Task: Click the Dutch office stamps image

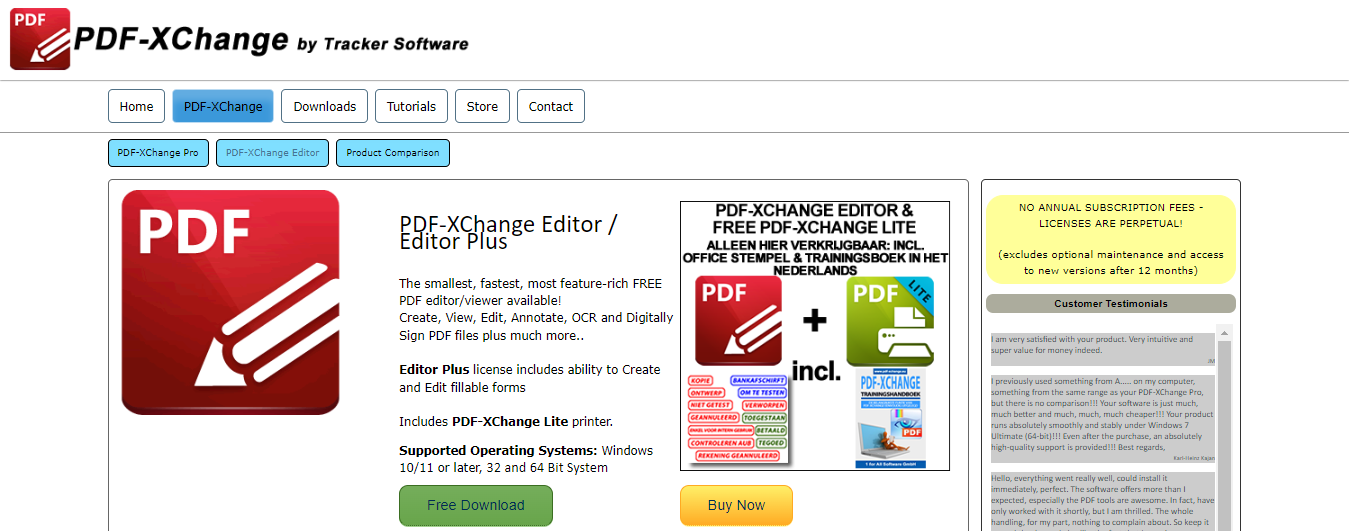Action: (x=738, y=418)
